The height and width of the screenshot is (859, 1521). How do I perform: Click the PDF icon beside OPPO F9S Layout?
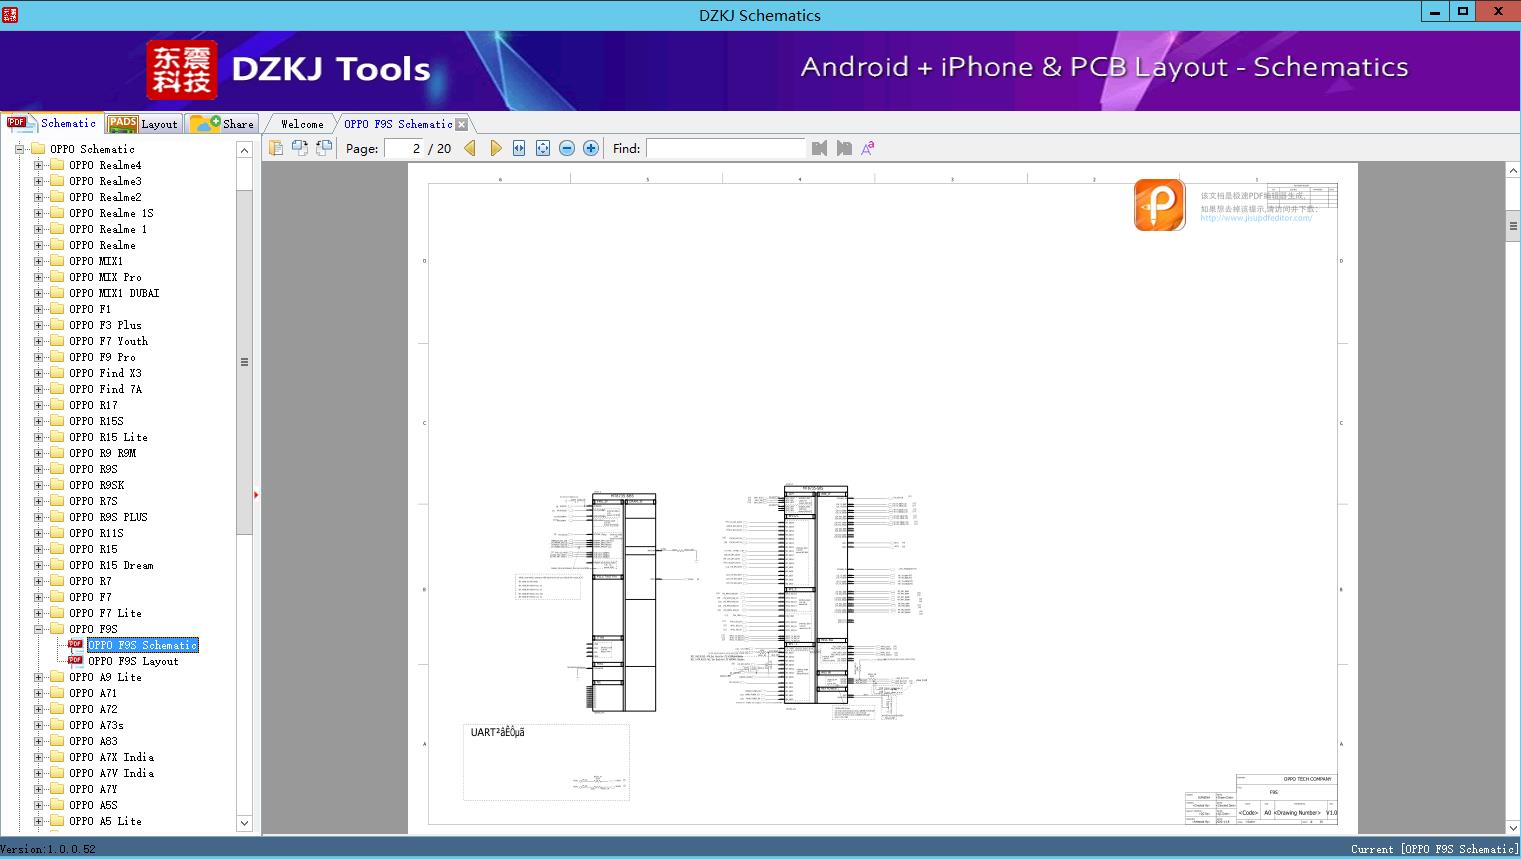coord(75,660)
